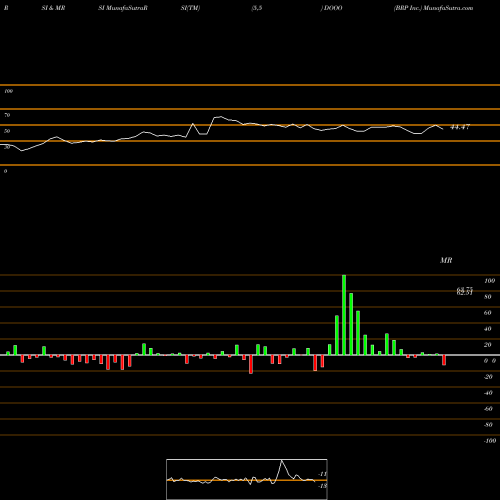Click the -60 label on MR axis

tap(488, 409)
